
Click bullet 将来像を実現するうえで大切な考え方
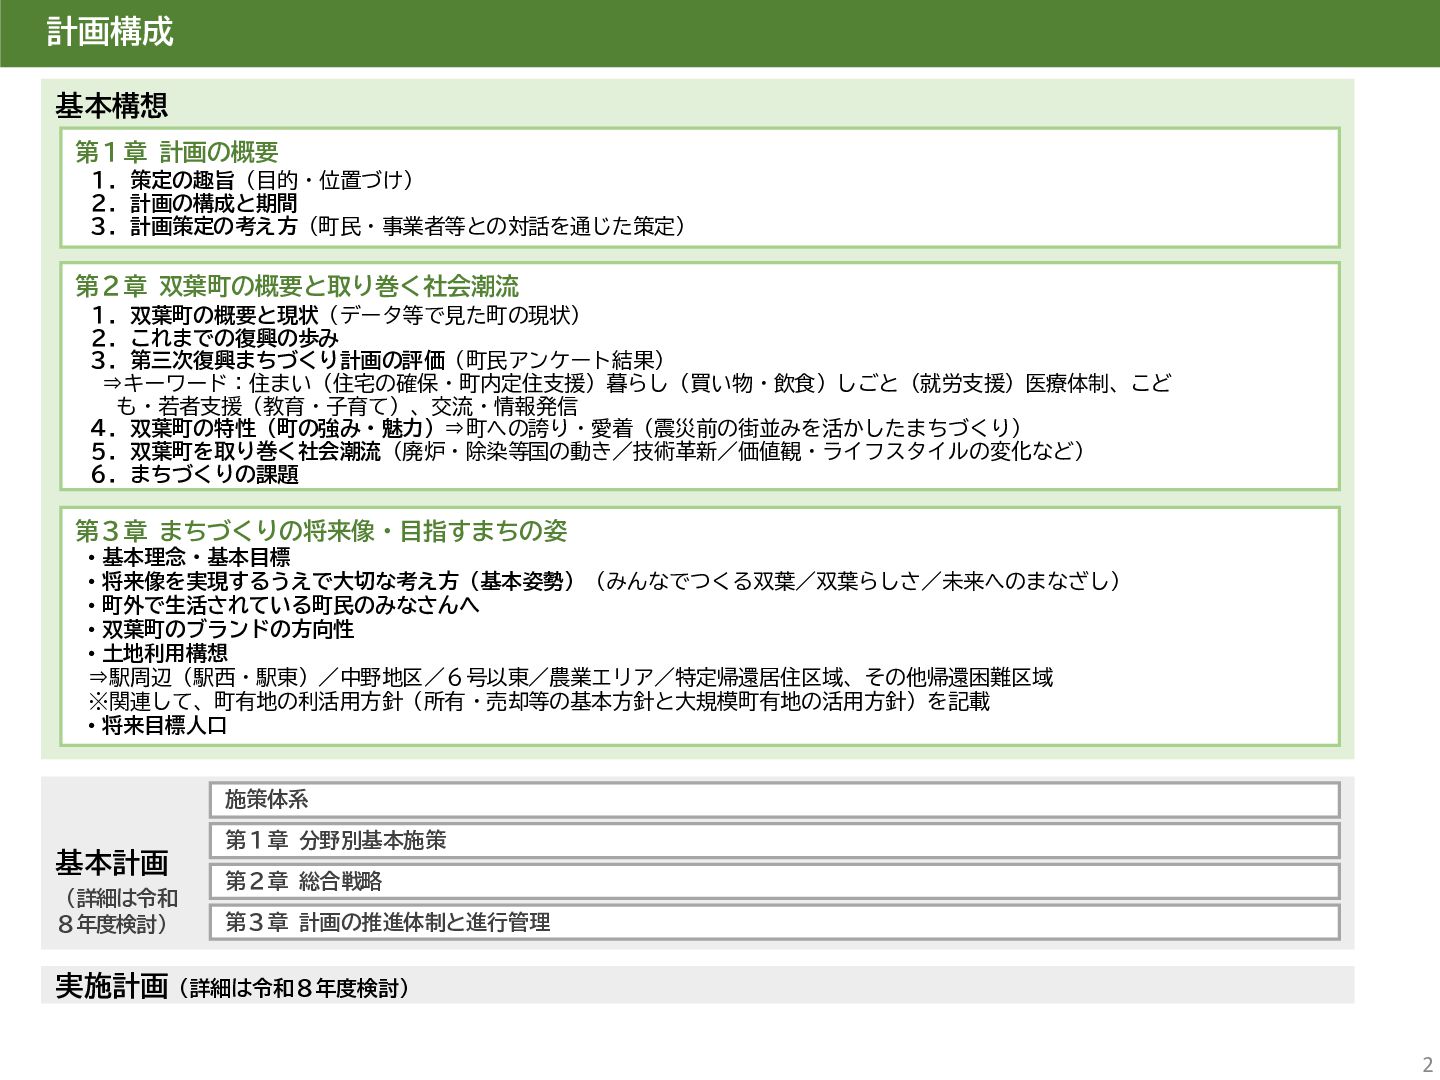(x=603, y=581)
